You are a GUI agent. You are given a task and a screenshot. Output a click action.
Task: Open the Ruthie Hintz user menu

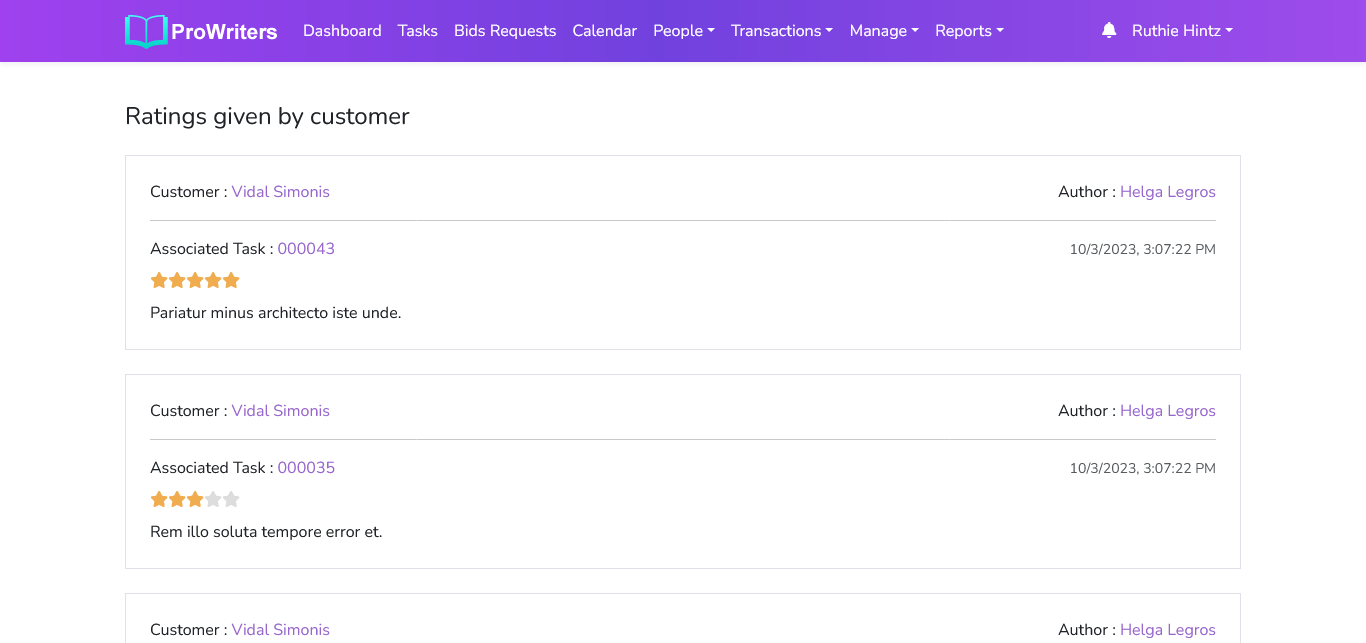[1181, 31]
